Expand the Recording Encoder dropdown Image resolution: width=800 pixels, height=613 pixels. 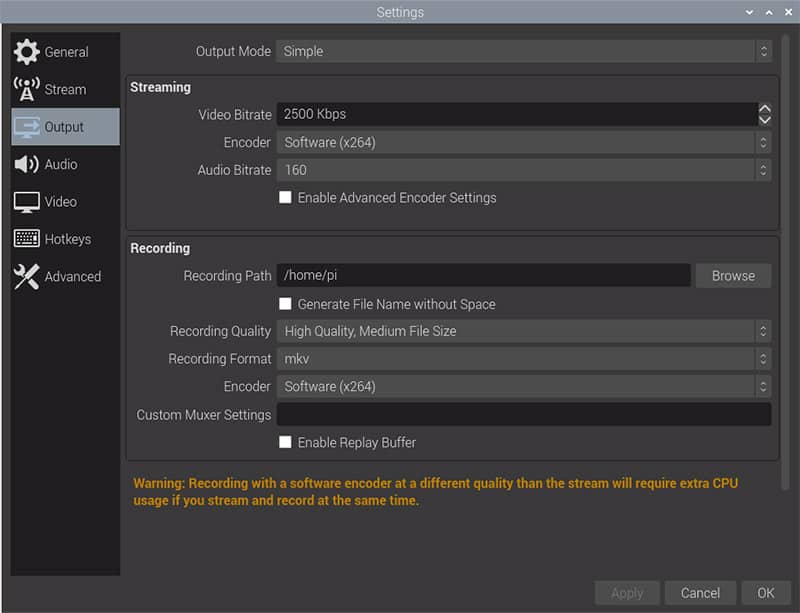[523, 386]
